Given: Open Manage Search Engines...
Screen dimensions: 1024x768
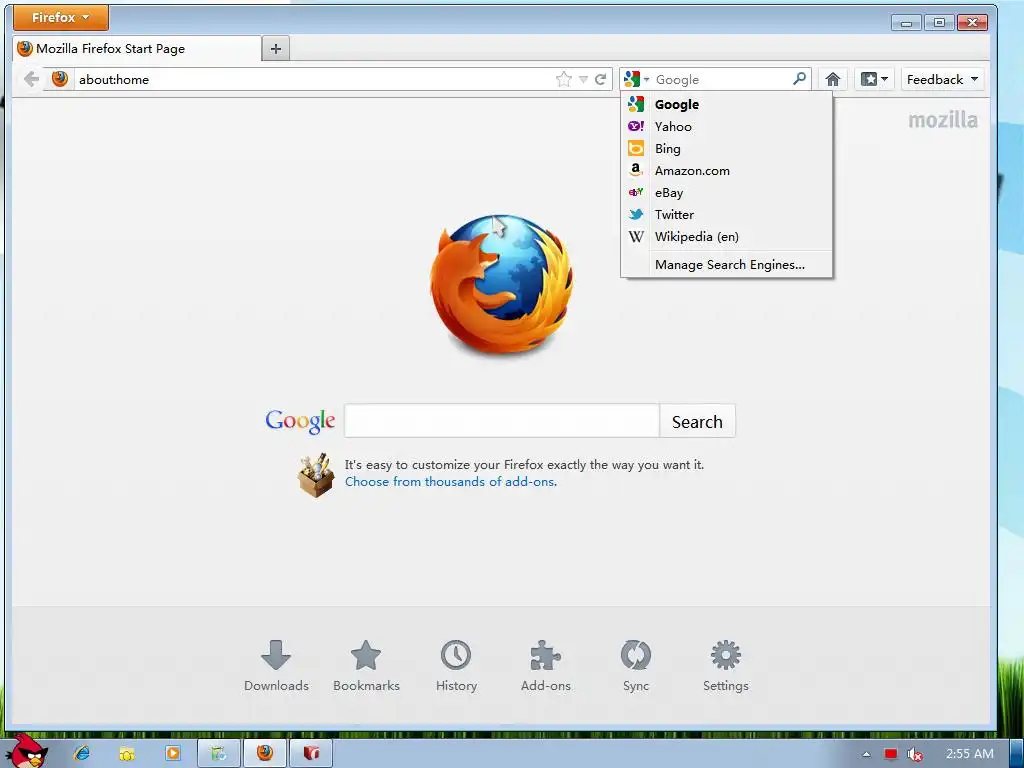Looking at the screenshot, I should tap(726, 264).
